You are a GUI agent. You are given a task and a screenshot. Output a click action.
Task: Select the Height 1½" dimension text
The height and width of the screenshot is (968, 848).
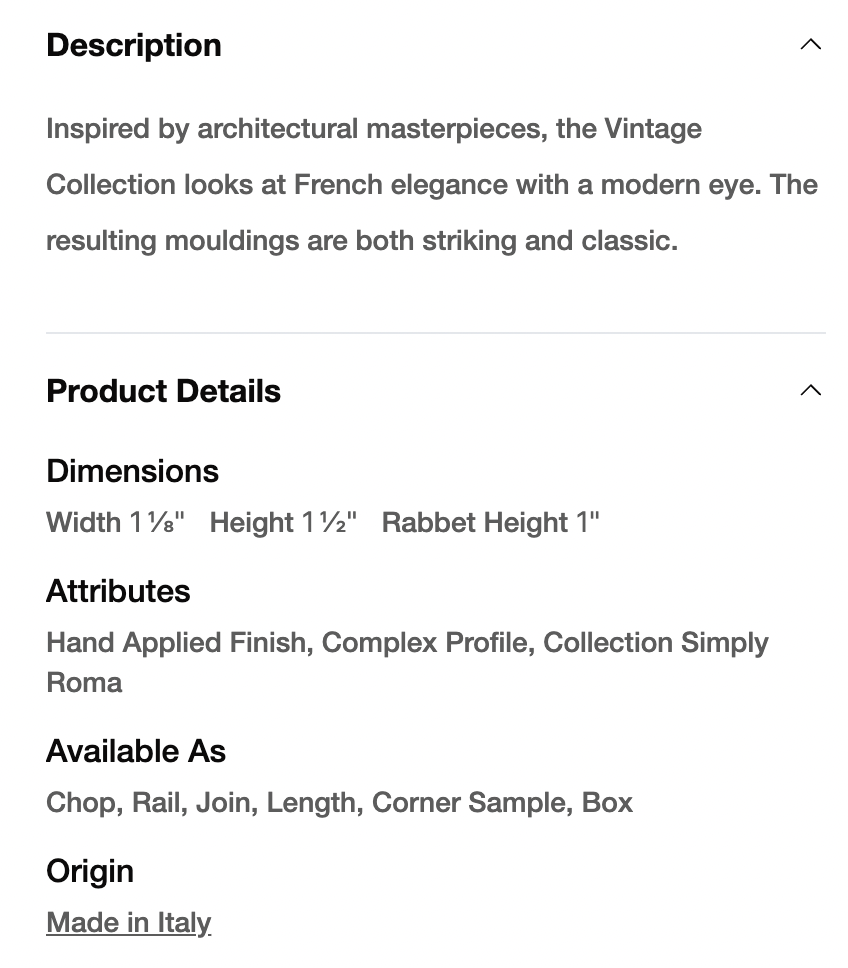tap(282, 522)
